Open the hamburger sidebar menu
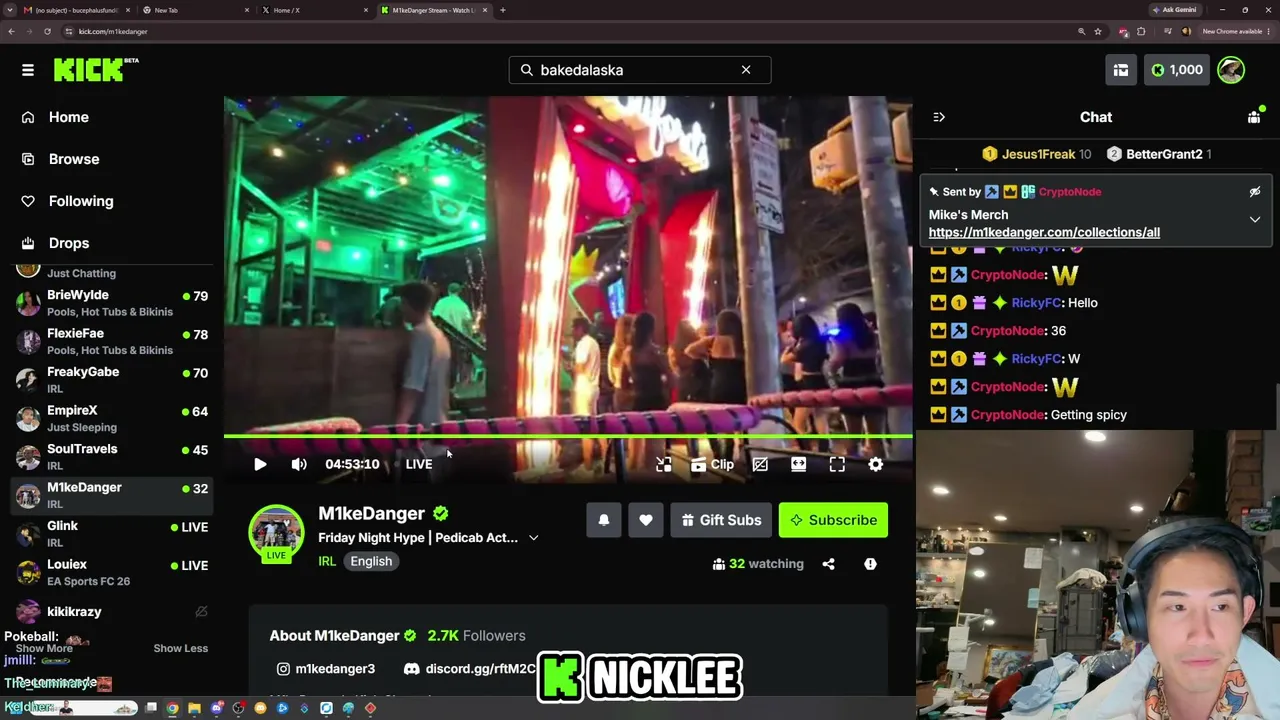Viewport: 1280px width, 720px height. point(28,70)
